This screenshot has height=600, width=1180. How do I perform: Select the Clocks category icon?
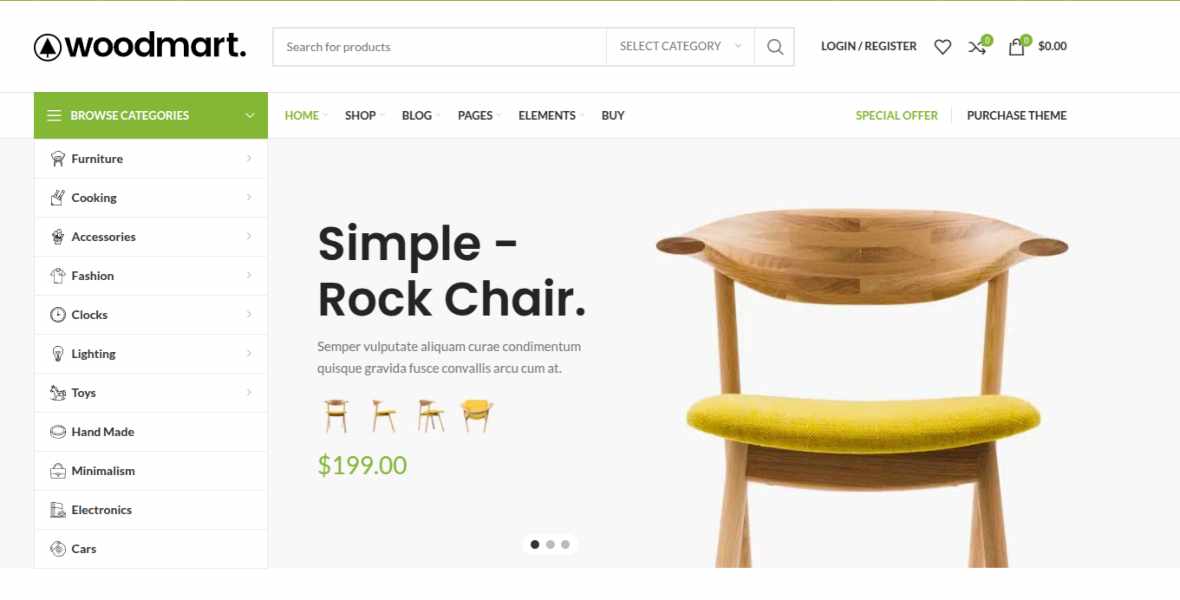57,315
